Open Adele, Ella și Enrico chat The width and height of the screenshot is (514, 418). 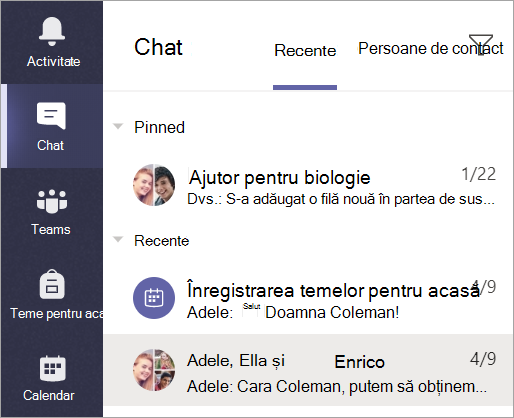(x=308, y=370)
